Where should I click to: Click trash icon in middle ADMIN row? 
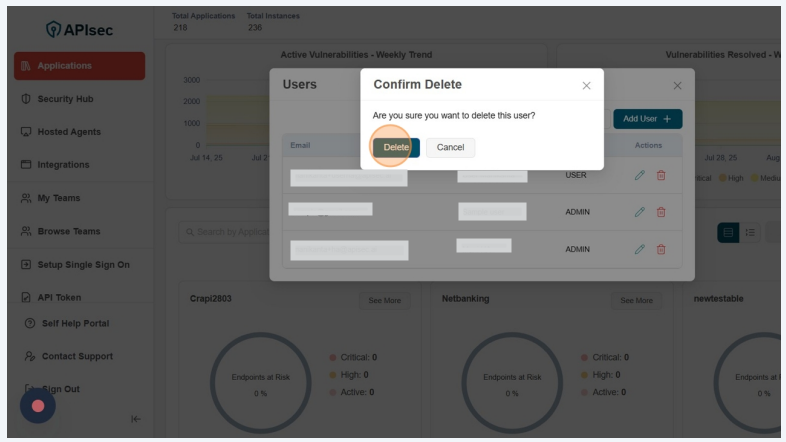click(x=661, y=212)
